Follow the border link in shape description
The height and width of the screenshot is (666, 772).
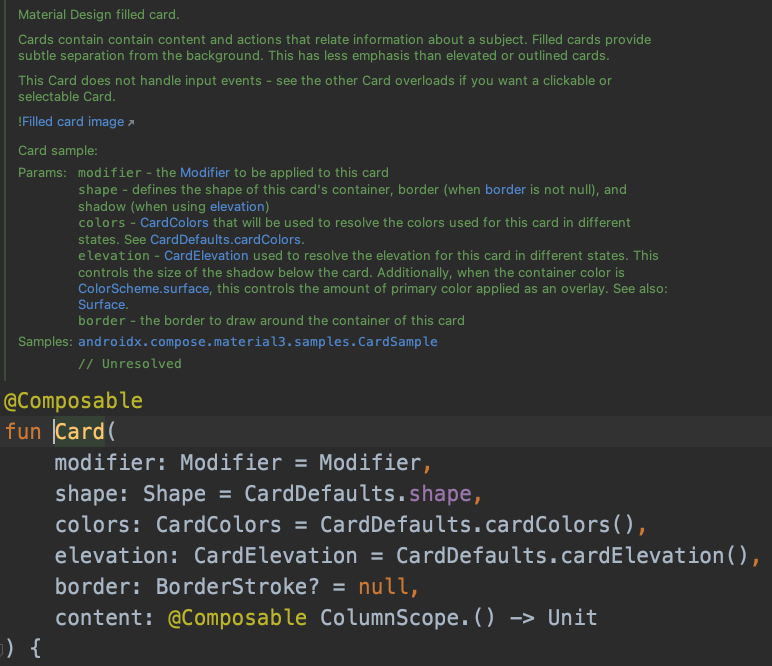tap(505, 190)
